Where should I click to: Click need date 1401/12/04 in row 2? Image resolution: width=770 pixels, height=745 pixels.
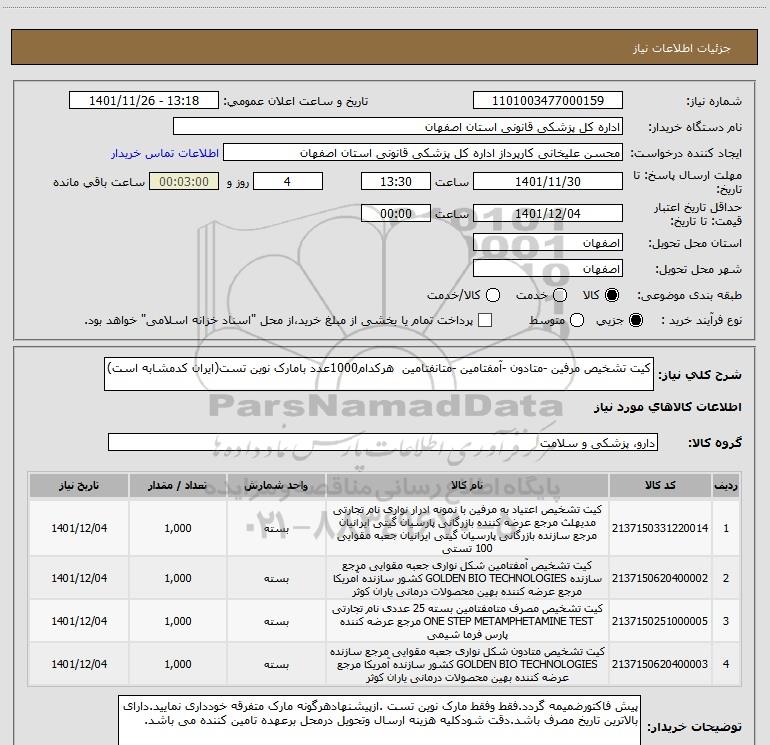(79, 578)
